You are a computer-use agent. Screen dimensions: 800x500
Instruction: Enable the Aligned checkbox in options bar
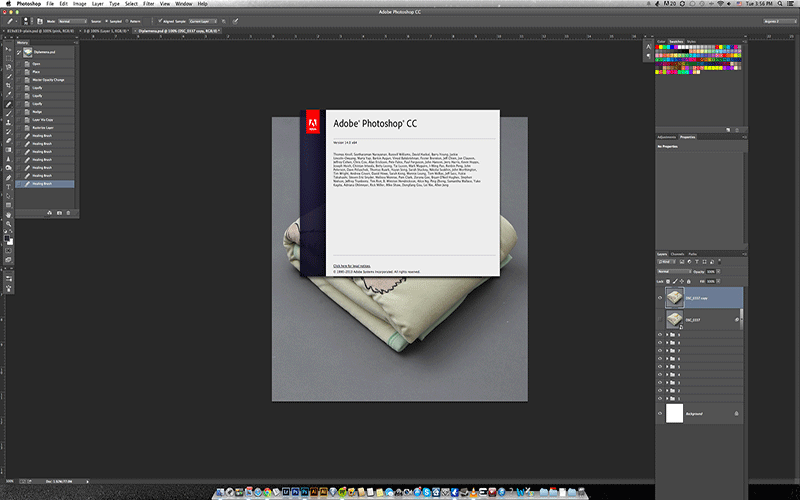tap(162, 20)
